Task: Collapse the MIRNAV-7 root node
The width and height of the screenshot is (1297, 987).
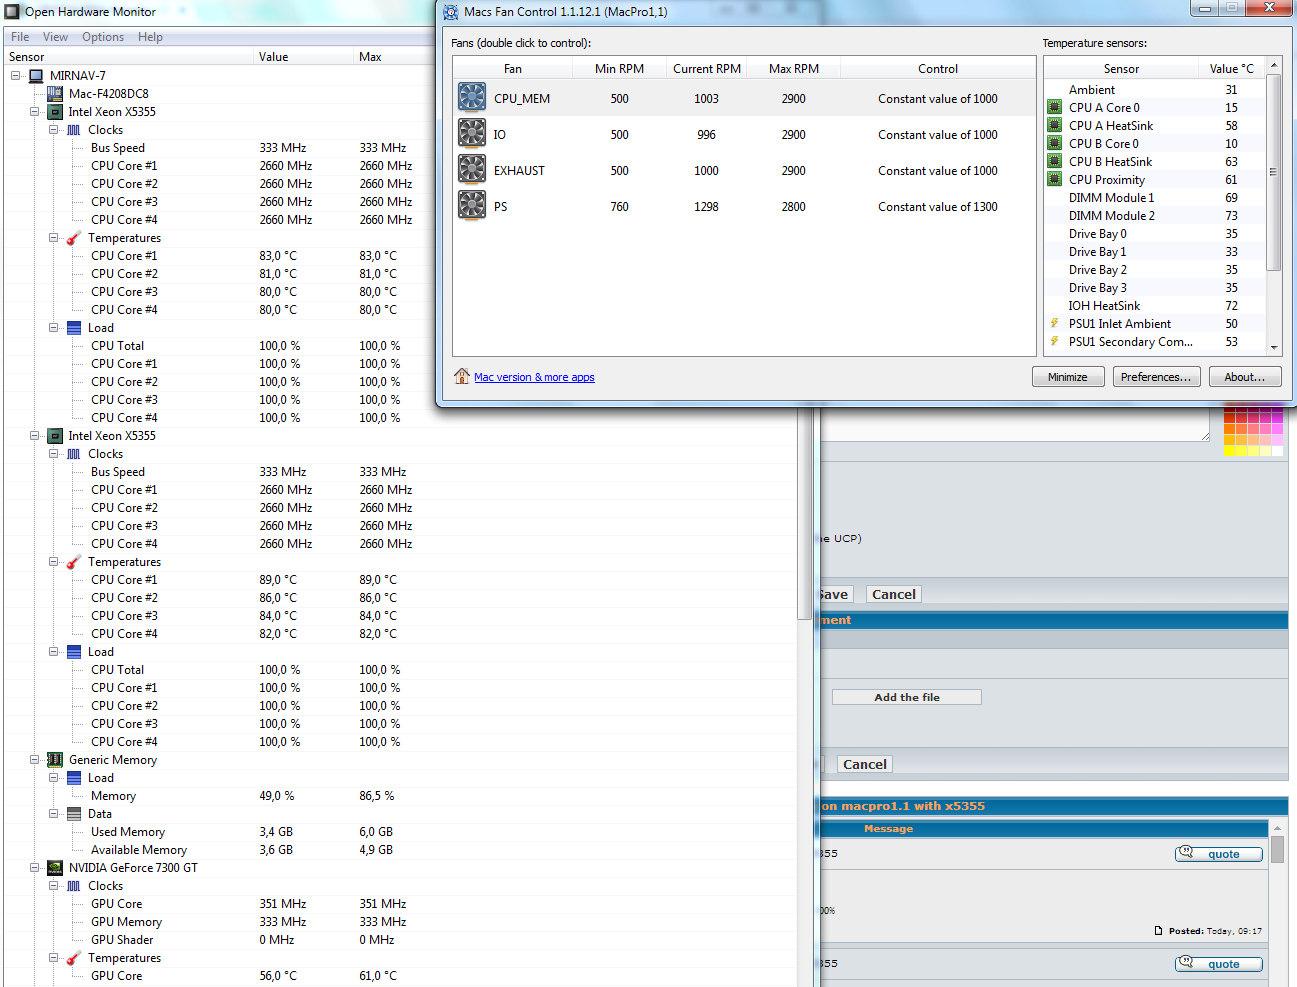Action: [x=16, y=76]
